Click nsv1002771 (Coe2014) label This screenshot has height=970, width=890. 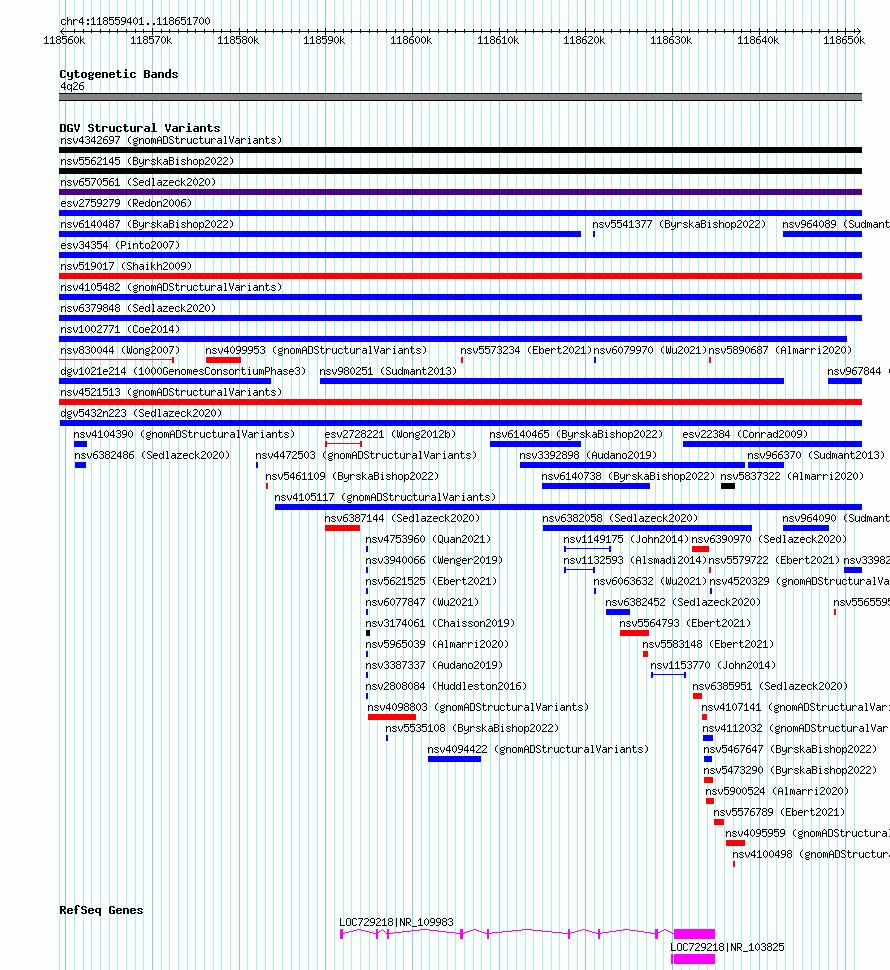[x=120, y=330]
